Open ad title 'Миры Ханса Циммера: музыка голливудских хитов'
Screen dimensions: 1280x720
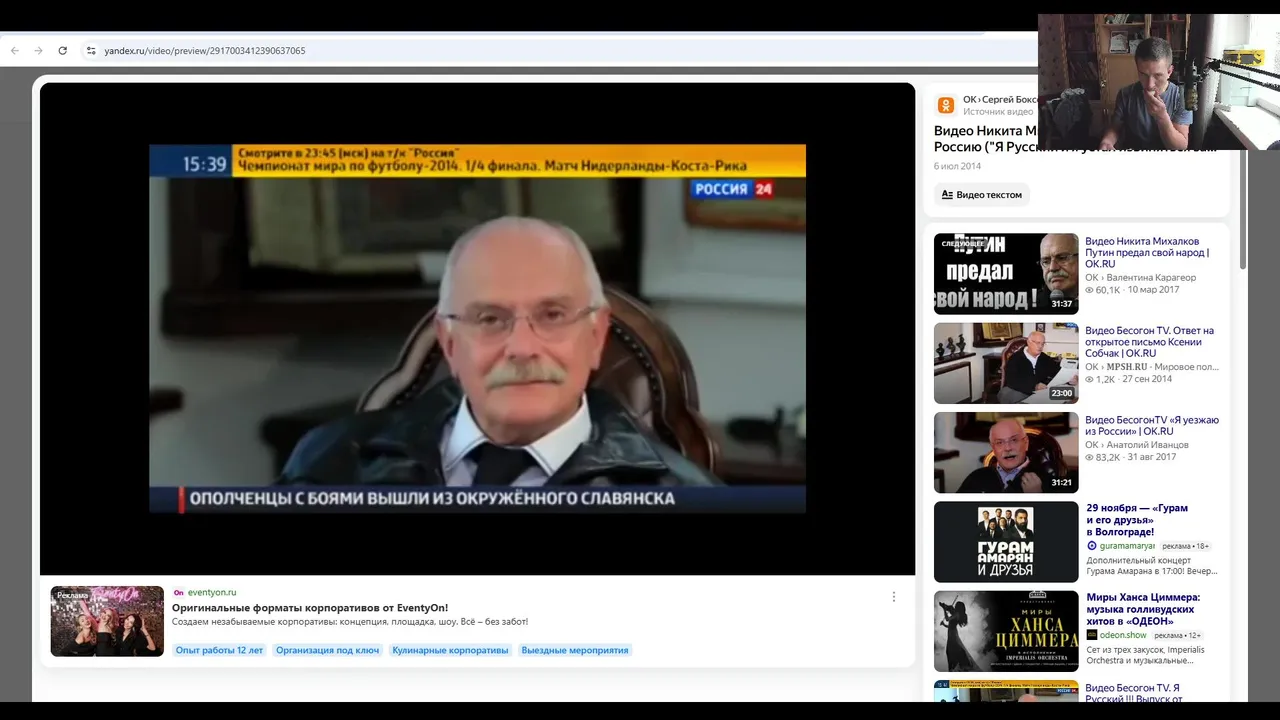pyautogui.click(x=1143, y=609)
